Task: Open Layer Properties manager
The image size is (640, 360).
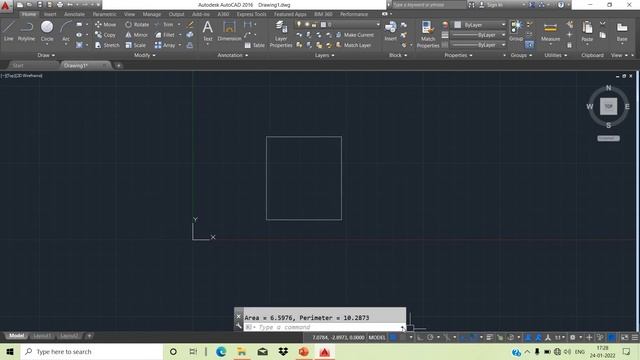Action: (x=281, y=34)
